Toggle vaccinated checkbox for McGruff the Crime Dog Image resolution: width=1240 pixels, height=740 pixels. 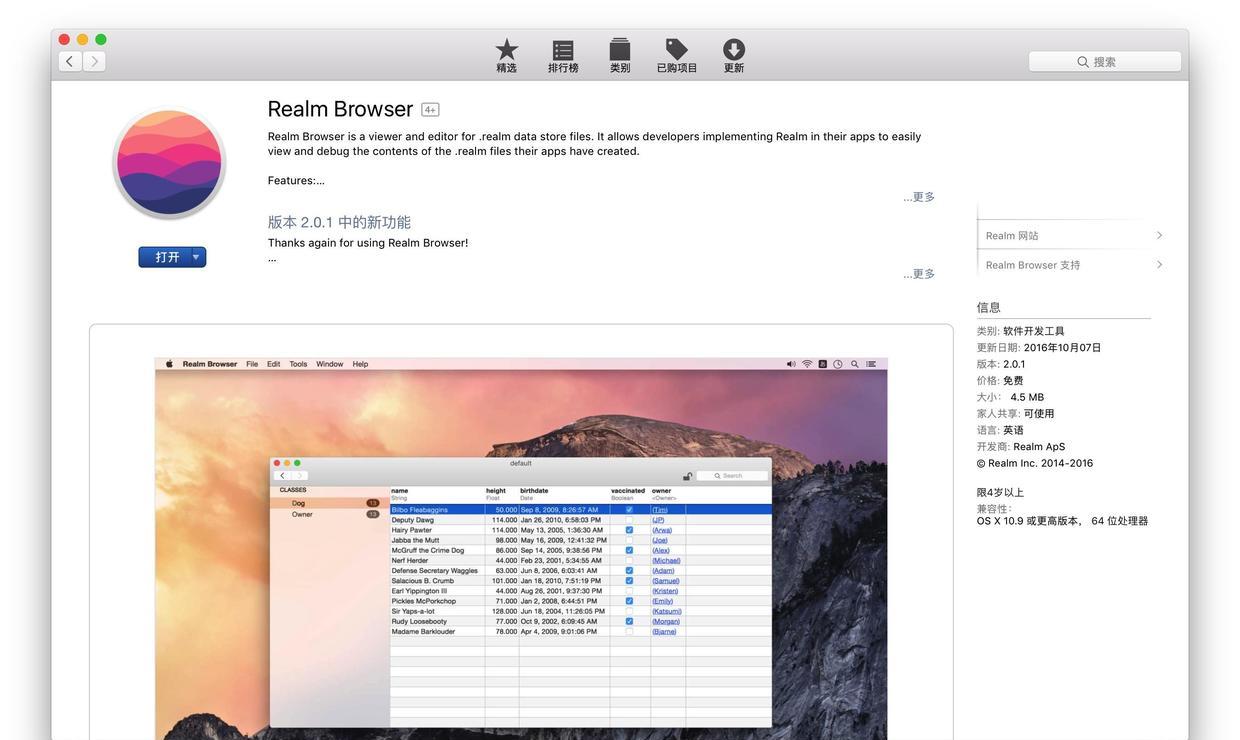pos(629,550)
